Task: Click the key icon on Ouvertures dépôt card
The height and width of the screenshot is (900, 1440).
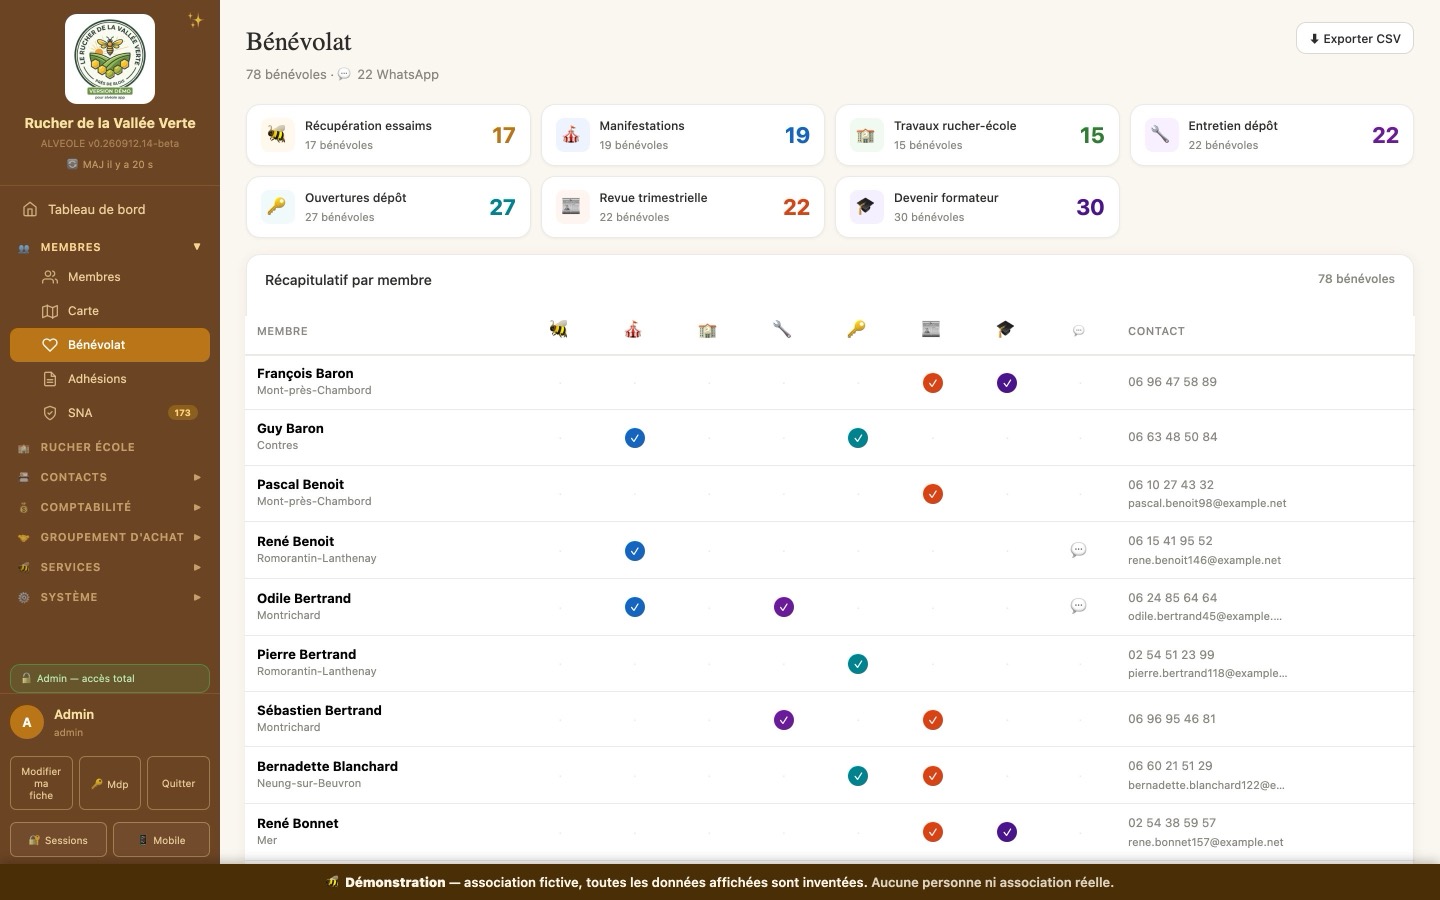Action: point(277,207)
